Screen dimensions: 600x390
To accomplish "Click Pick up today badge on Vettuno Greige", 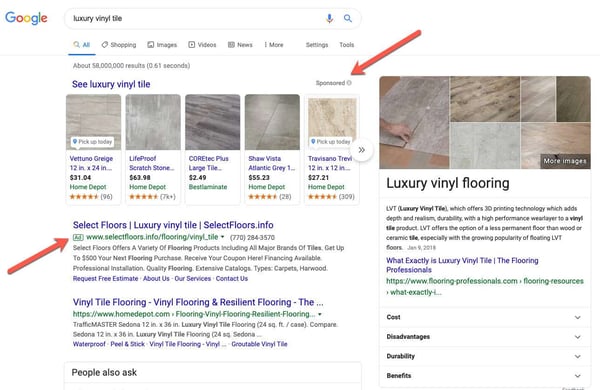I will [92, 142].
